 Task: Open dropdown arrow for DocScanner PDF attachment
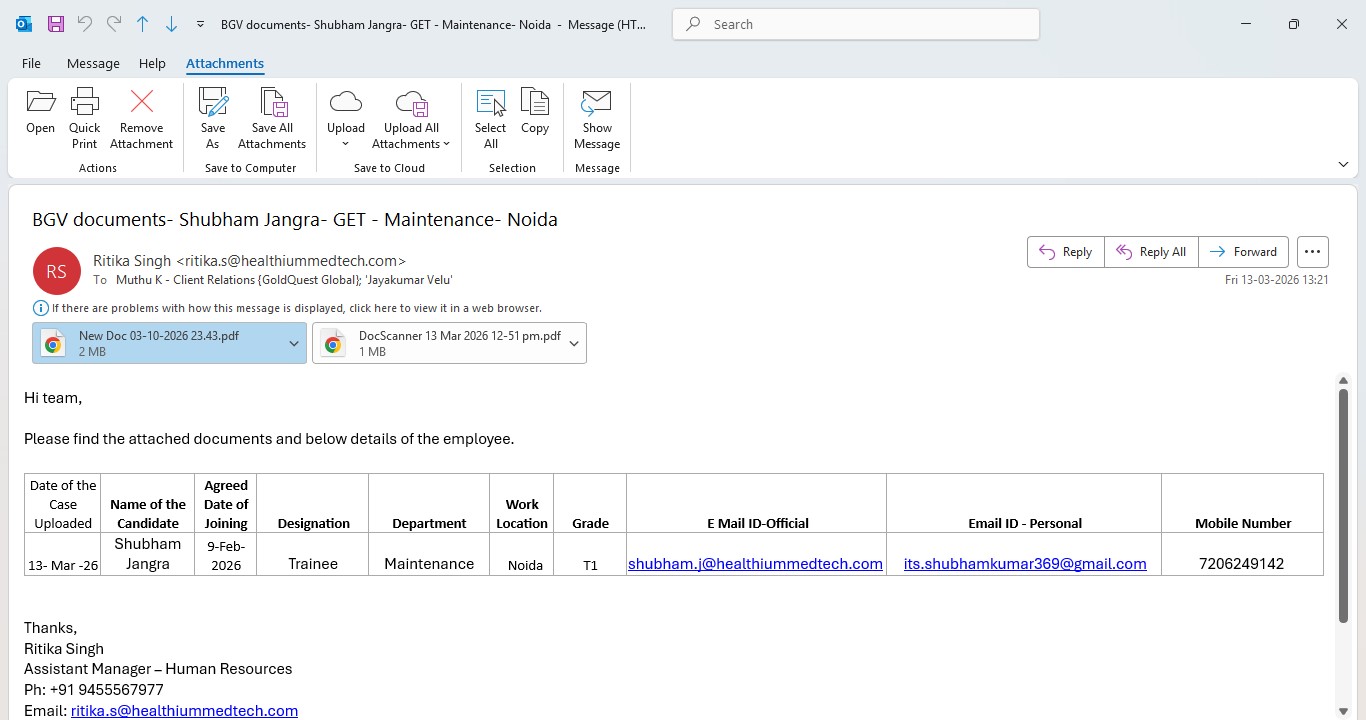[574, 343]
